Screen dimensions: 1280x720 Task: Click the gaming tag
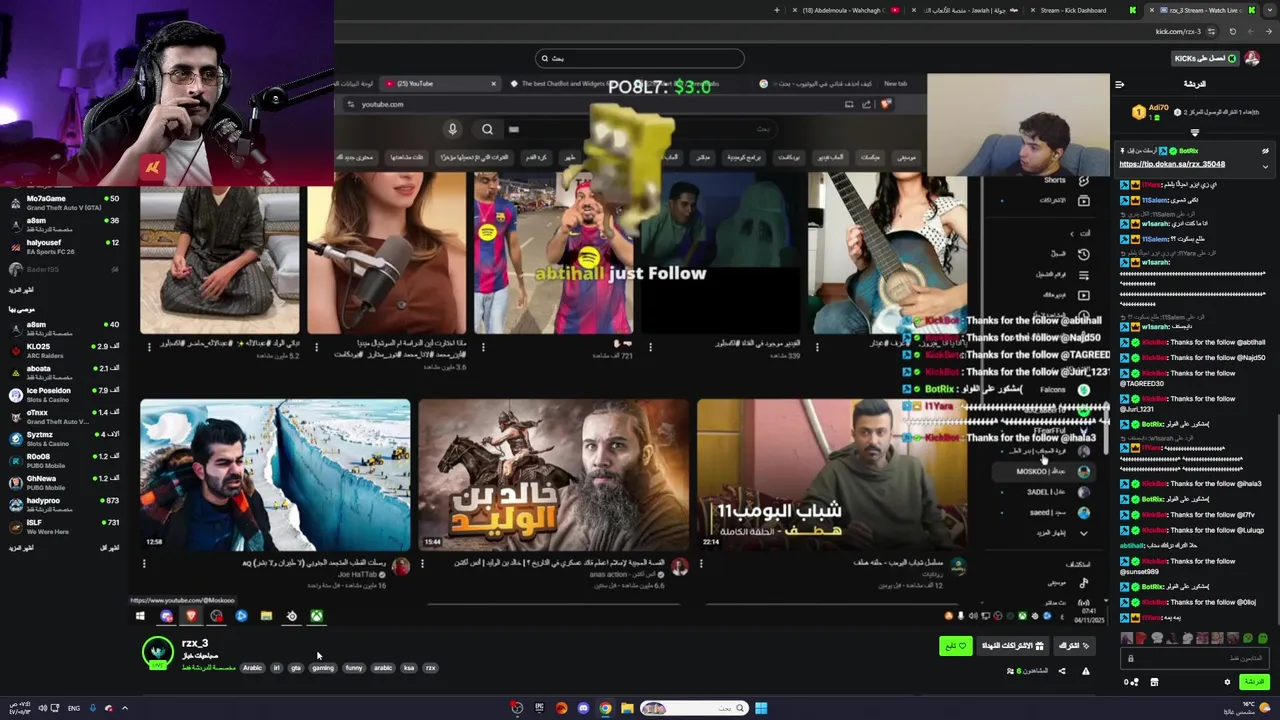[323, 668]
